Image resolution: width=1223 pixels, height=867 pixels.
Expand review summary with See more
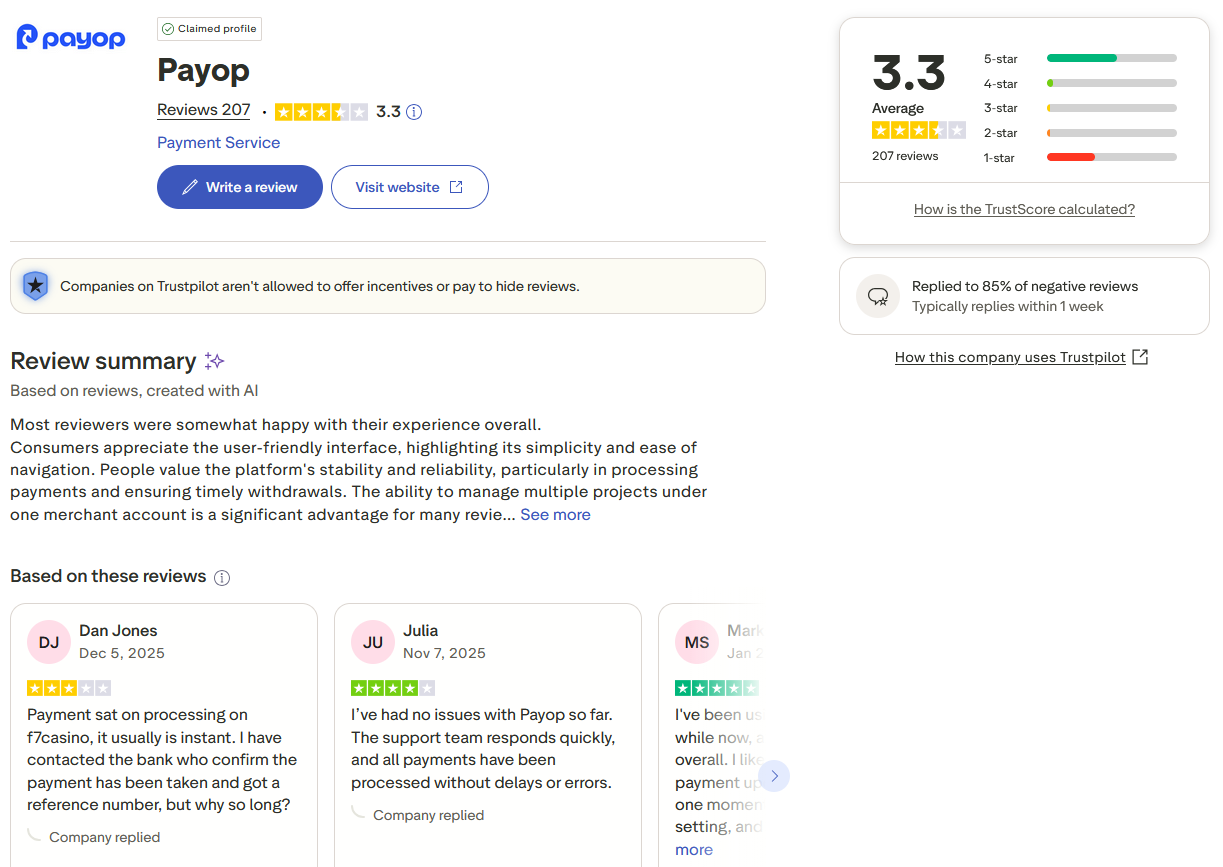pyautogui.click(x=555, y=515)
